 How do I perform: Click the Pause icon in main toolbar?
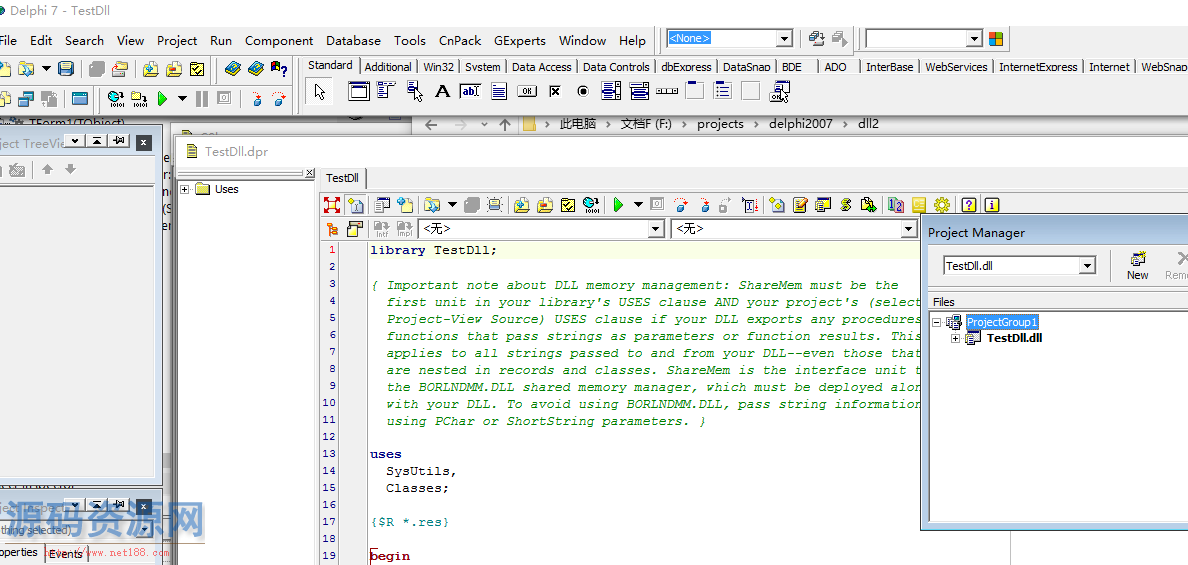point(202,98)
